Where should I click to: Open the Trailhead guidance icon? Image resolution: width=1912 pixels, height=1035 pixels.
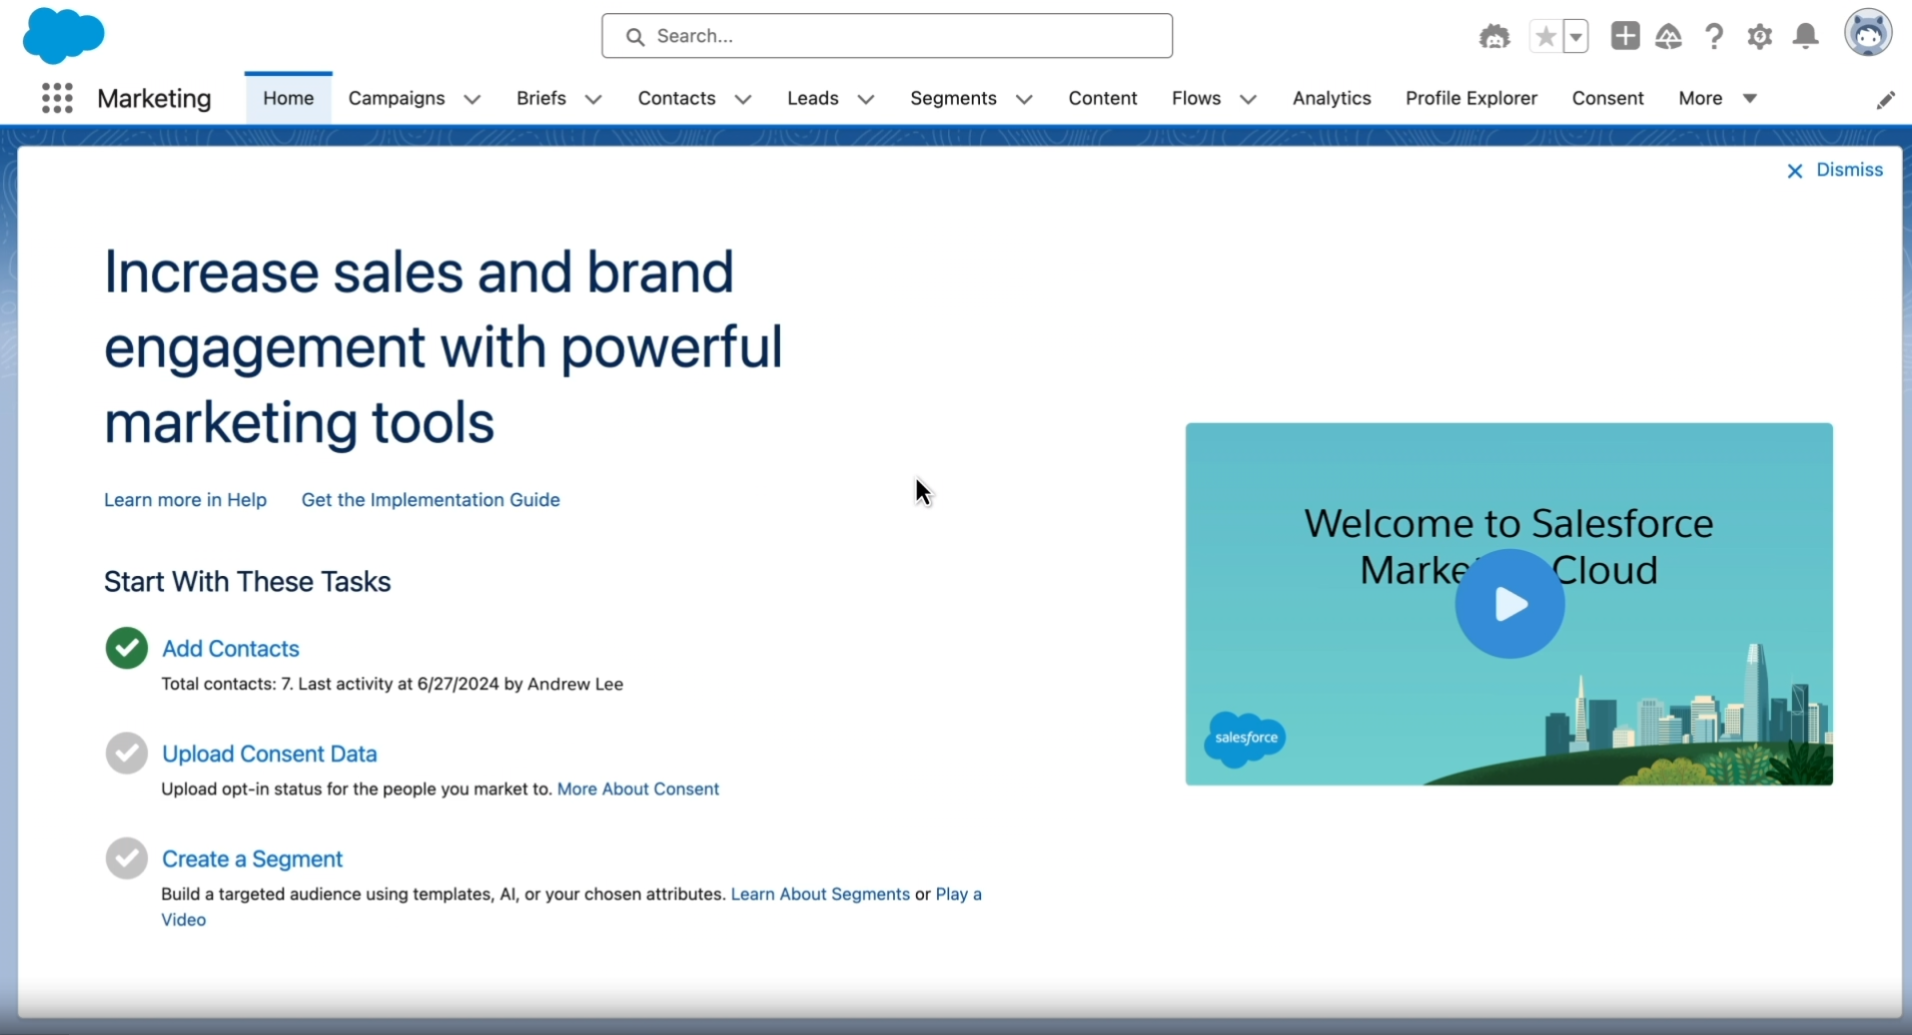pyautogui.click(x=1669, y=36)
